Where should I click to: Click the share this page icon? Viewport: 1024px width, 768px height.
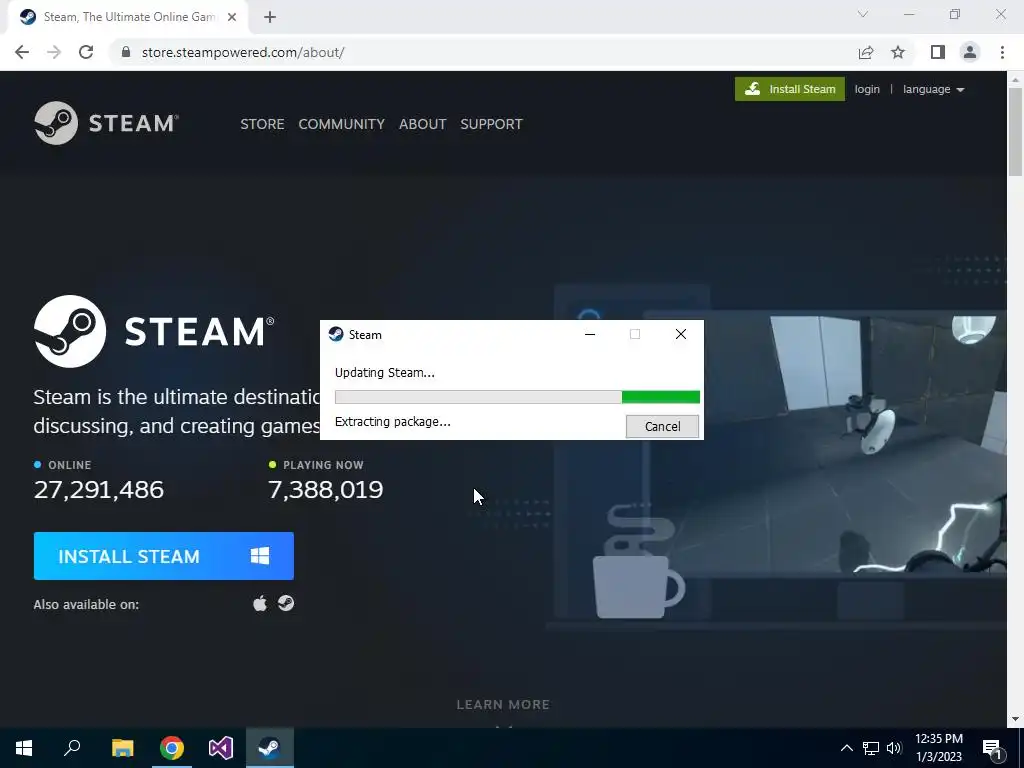pos(866,52)
